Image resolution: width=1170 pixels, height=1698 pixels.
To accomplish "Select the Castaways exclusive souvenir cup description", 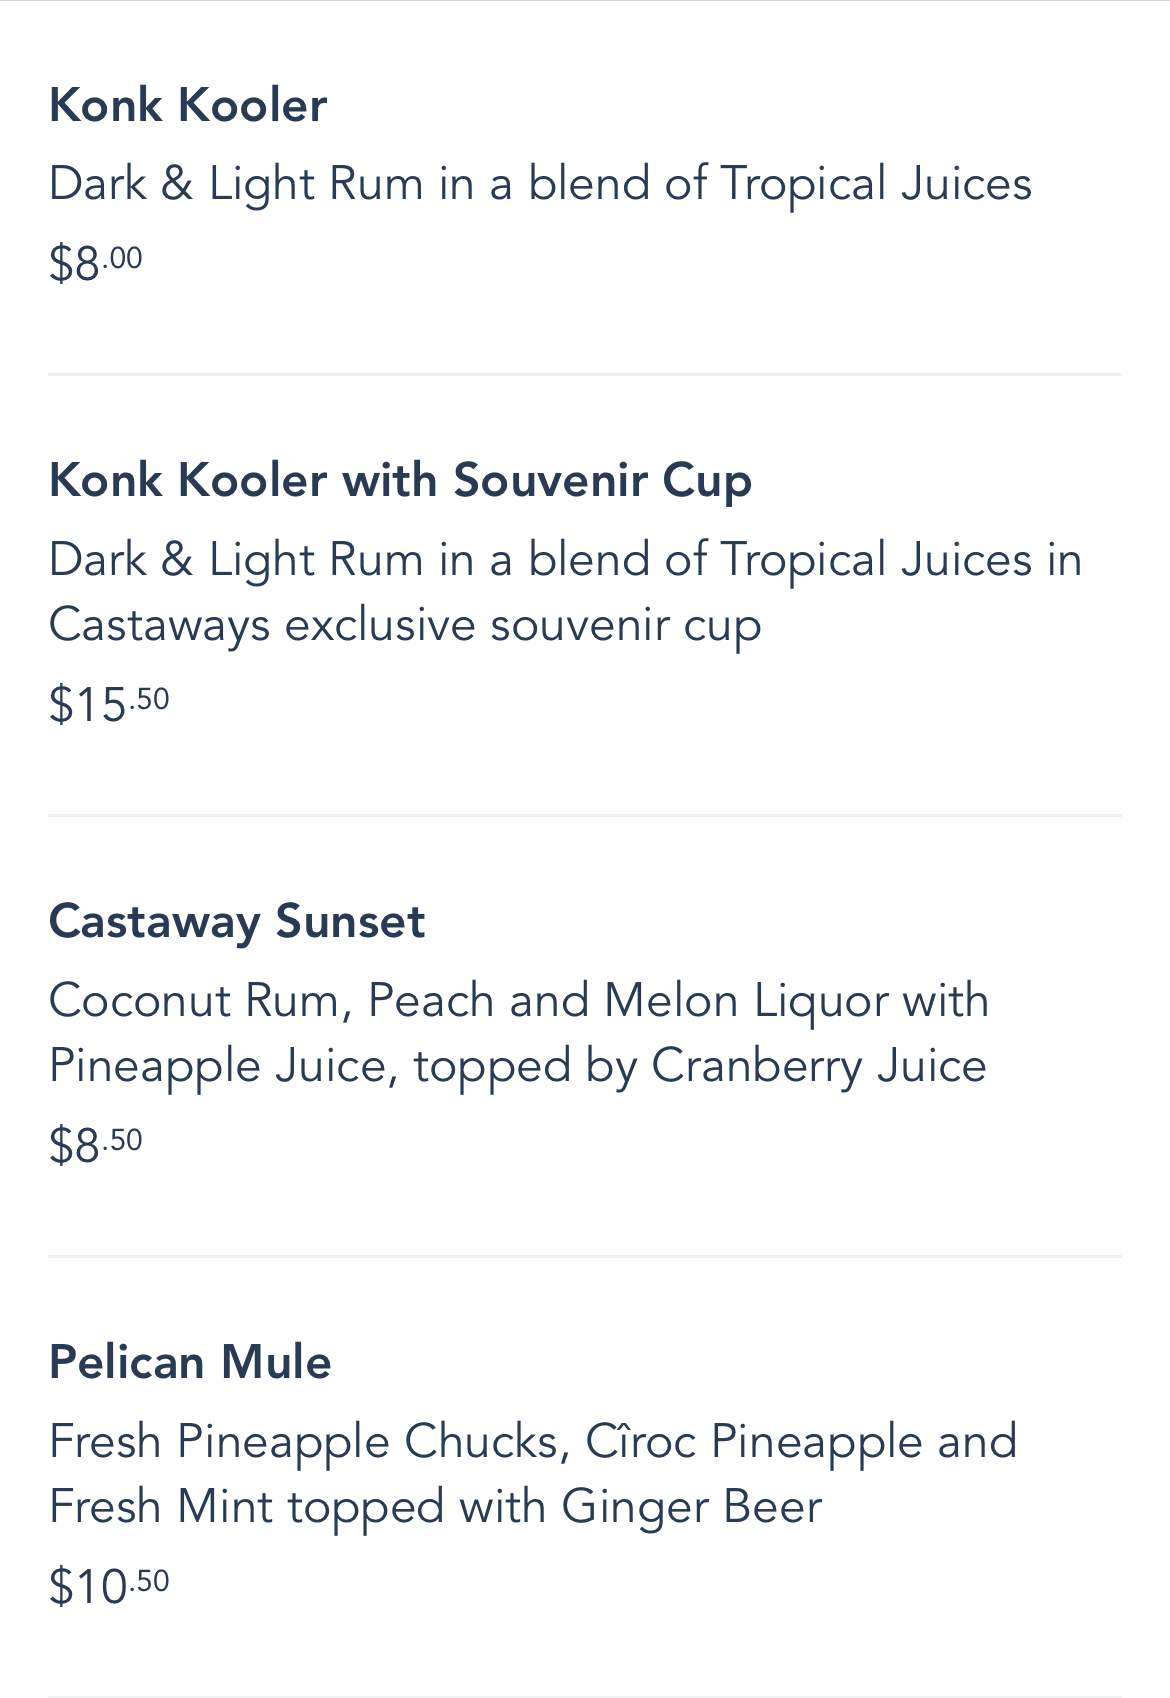I will [x=405, y=626].
